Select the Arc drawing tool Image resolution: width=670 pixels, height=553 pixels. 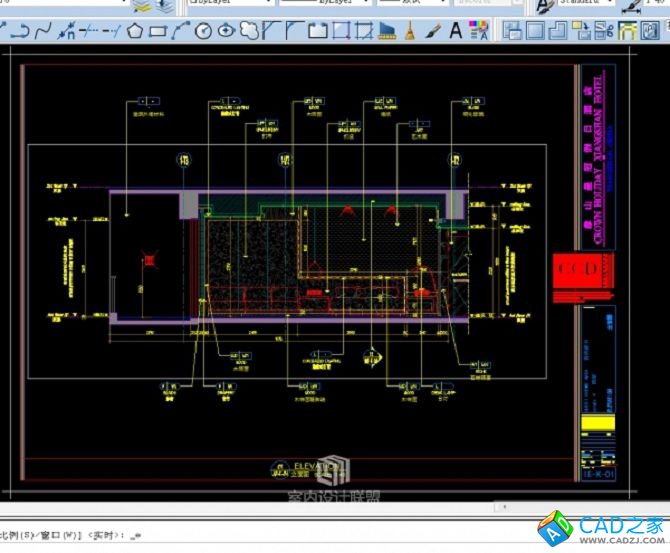(x=180, y=31)
